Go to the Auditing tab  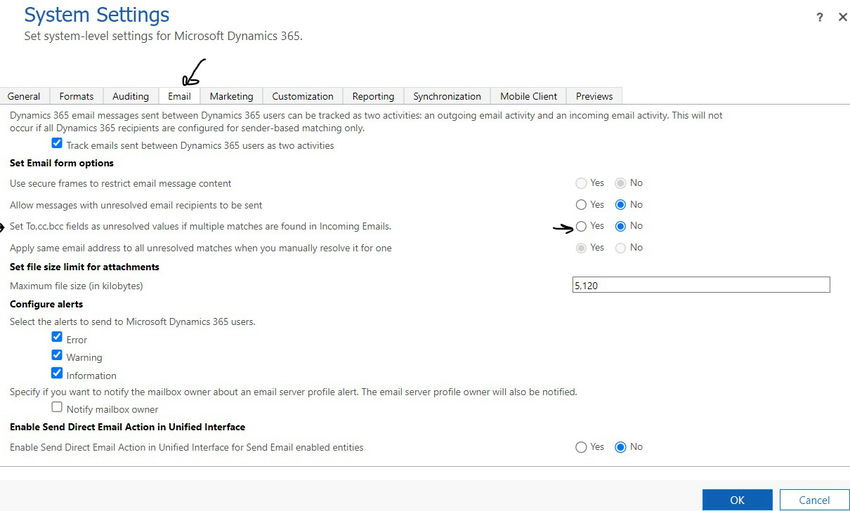(131, 96)
